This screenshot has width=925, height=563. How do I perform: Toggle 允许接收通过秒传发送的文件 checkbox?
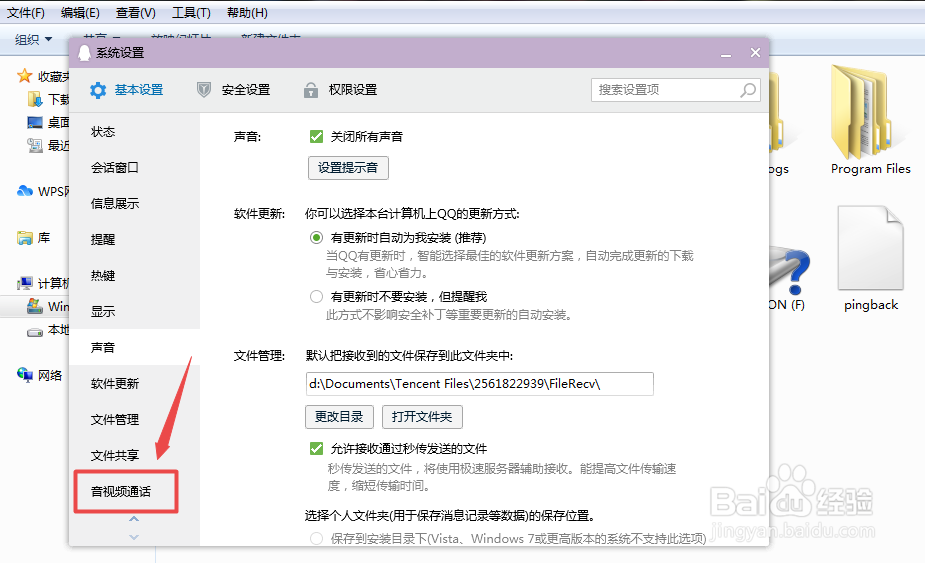point(316,449)
